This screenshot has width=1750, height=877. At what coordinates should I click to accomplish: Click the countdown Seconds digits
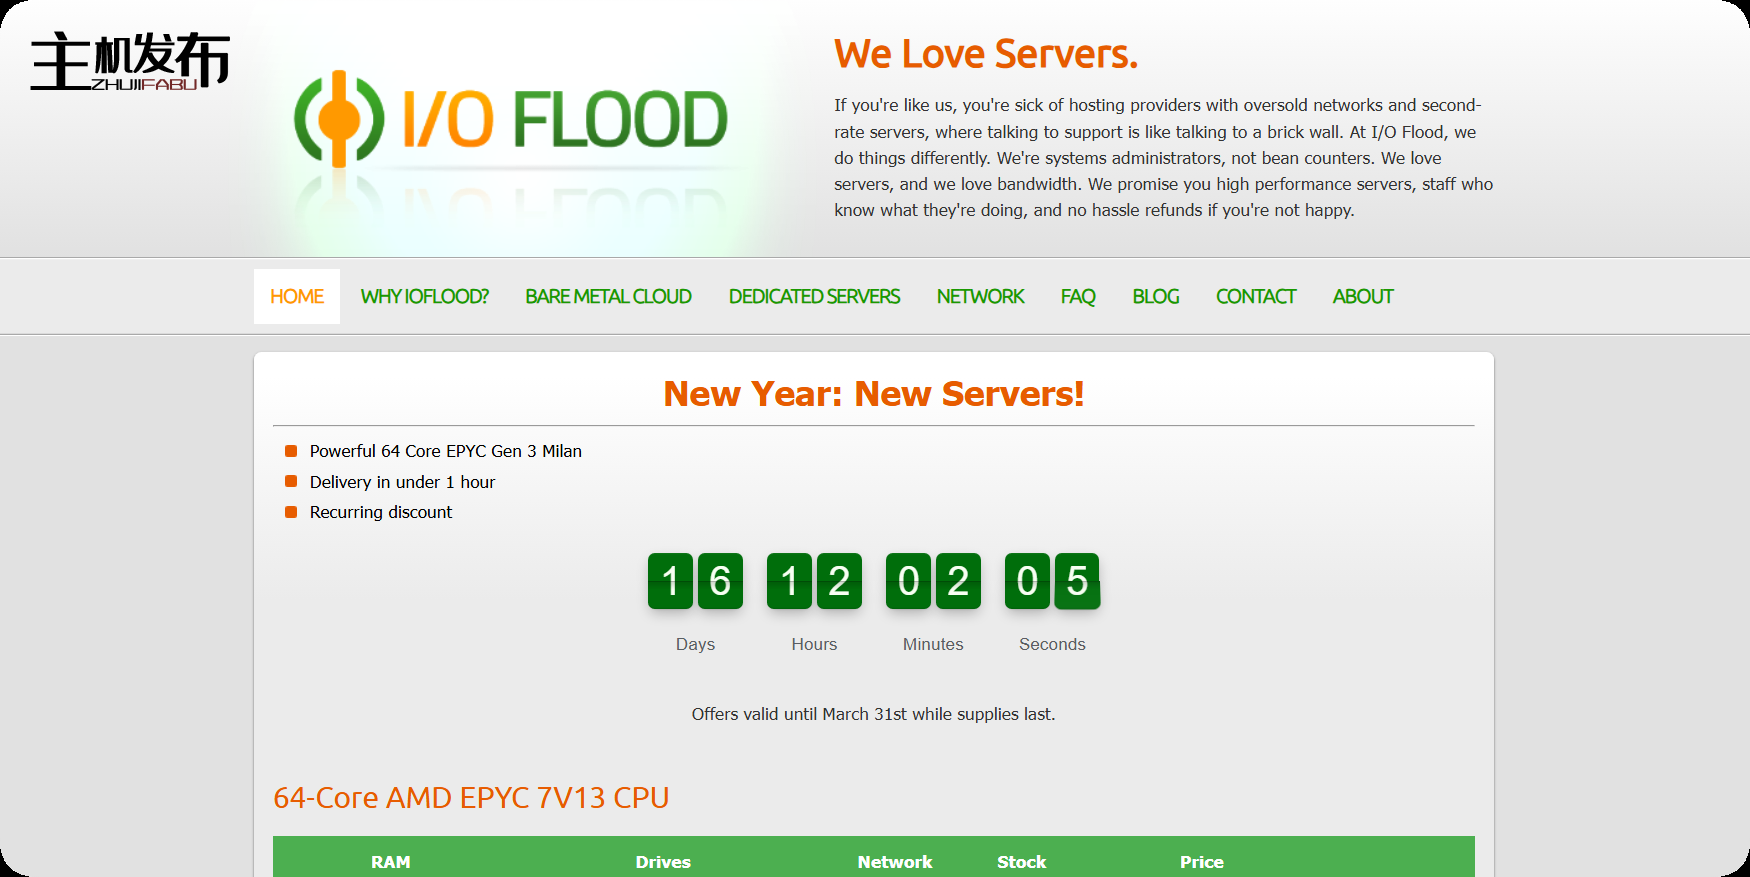tap(1052, 581)
